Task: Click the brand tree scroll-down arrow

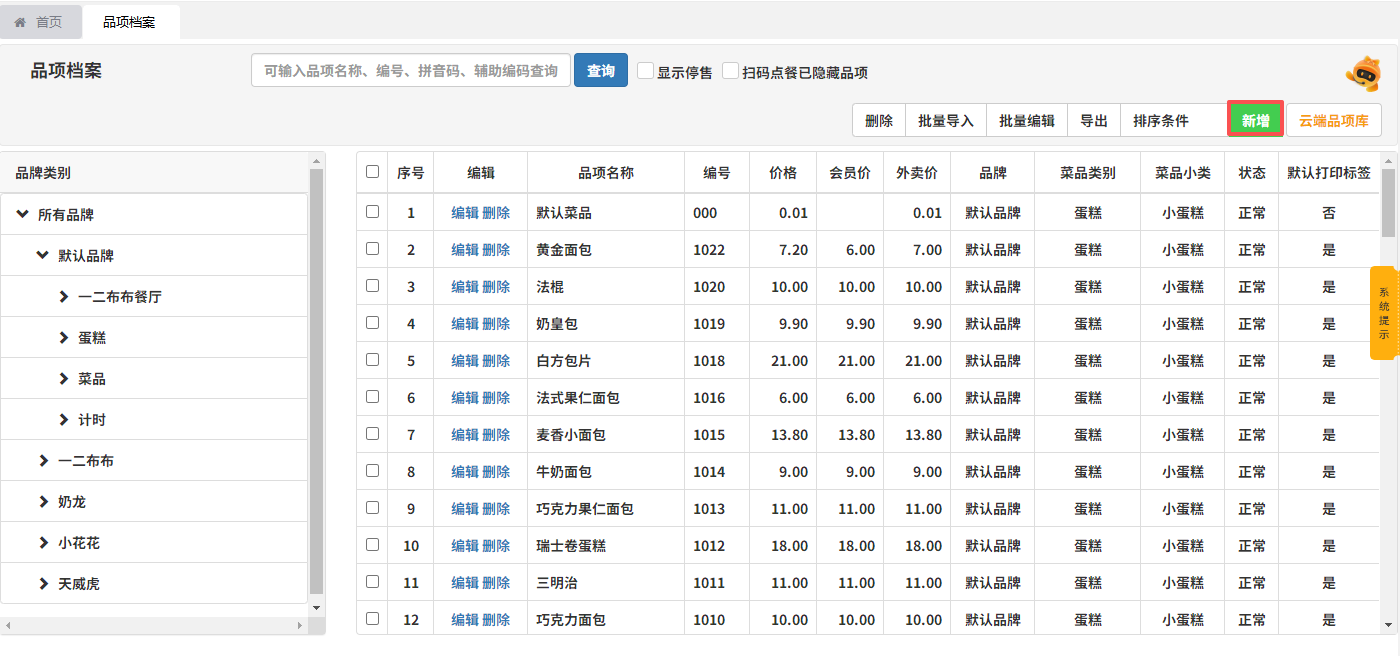Action: tap(317, 607)
